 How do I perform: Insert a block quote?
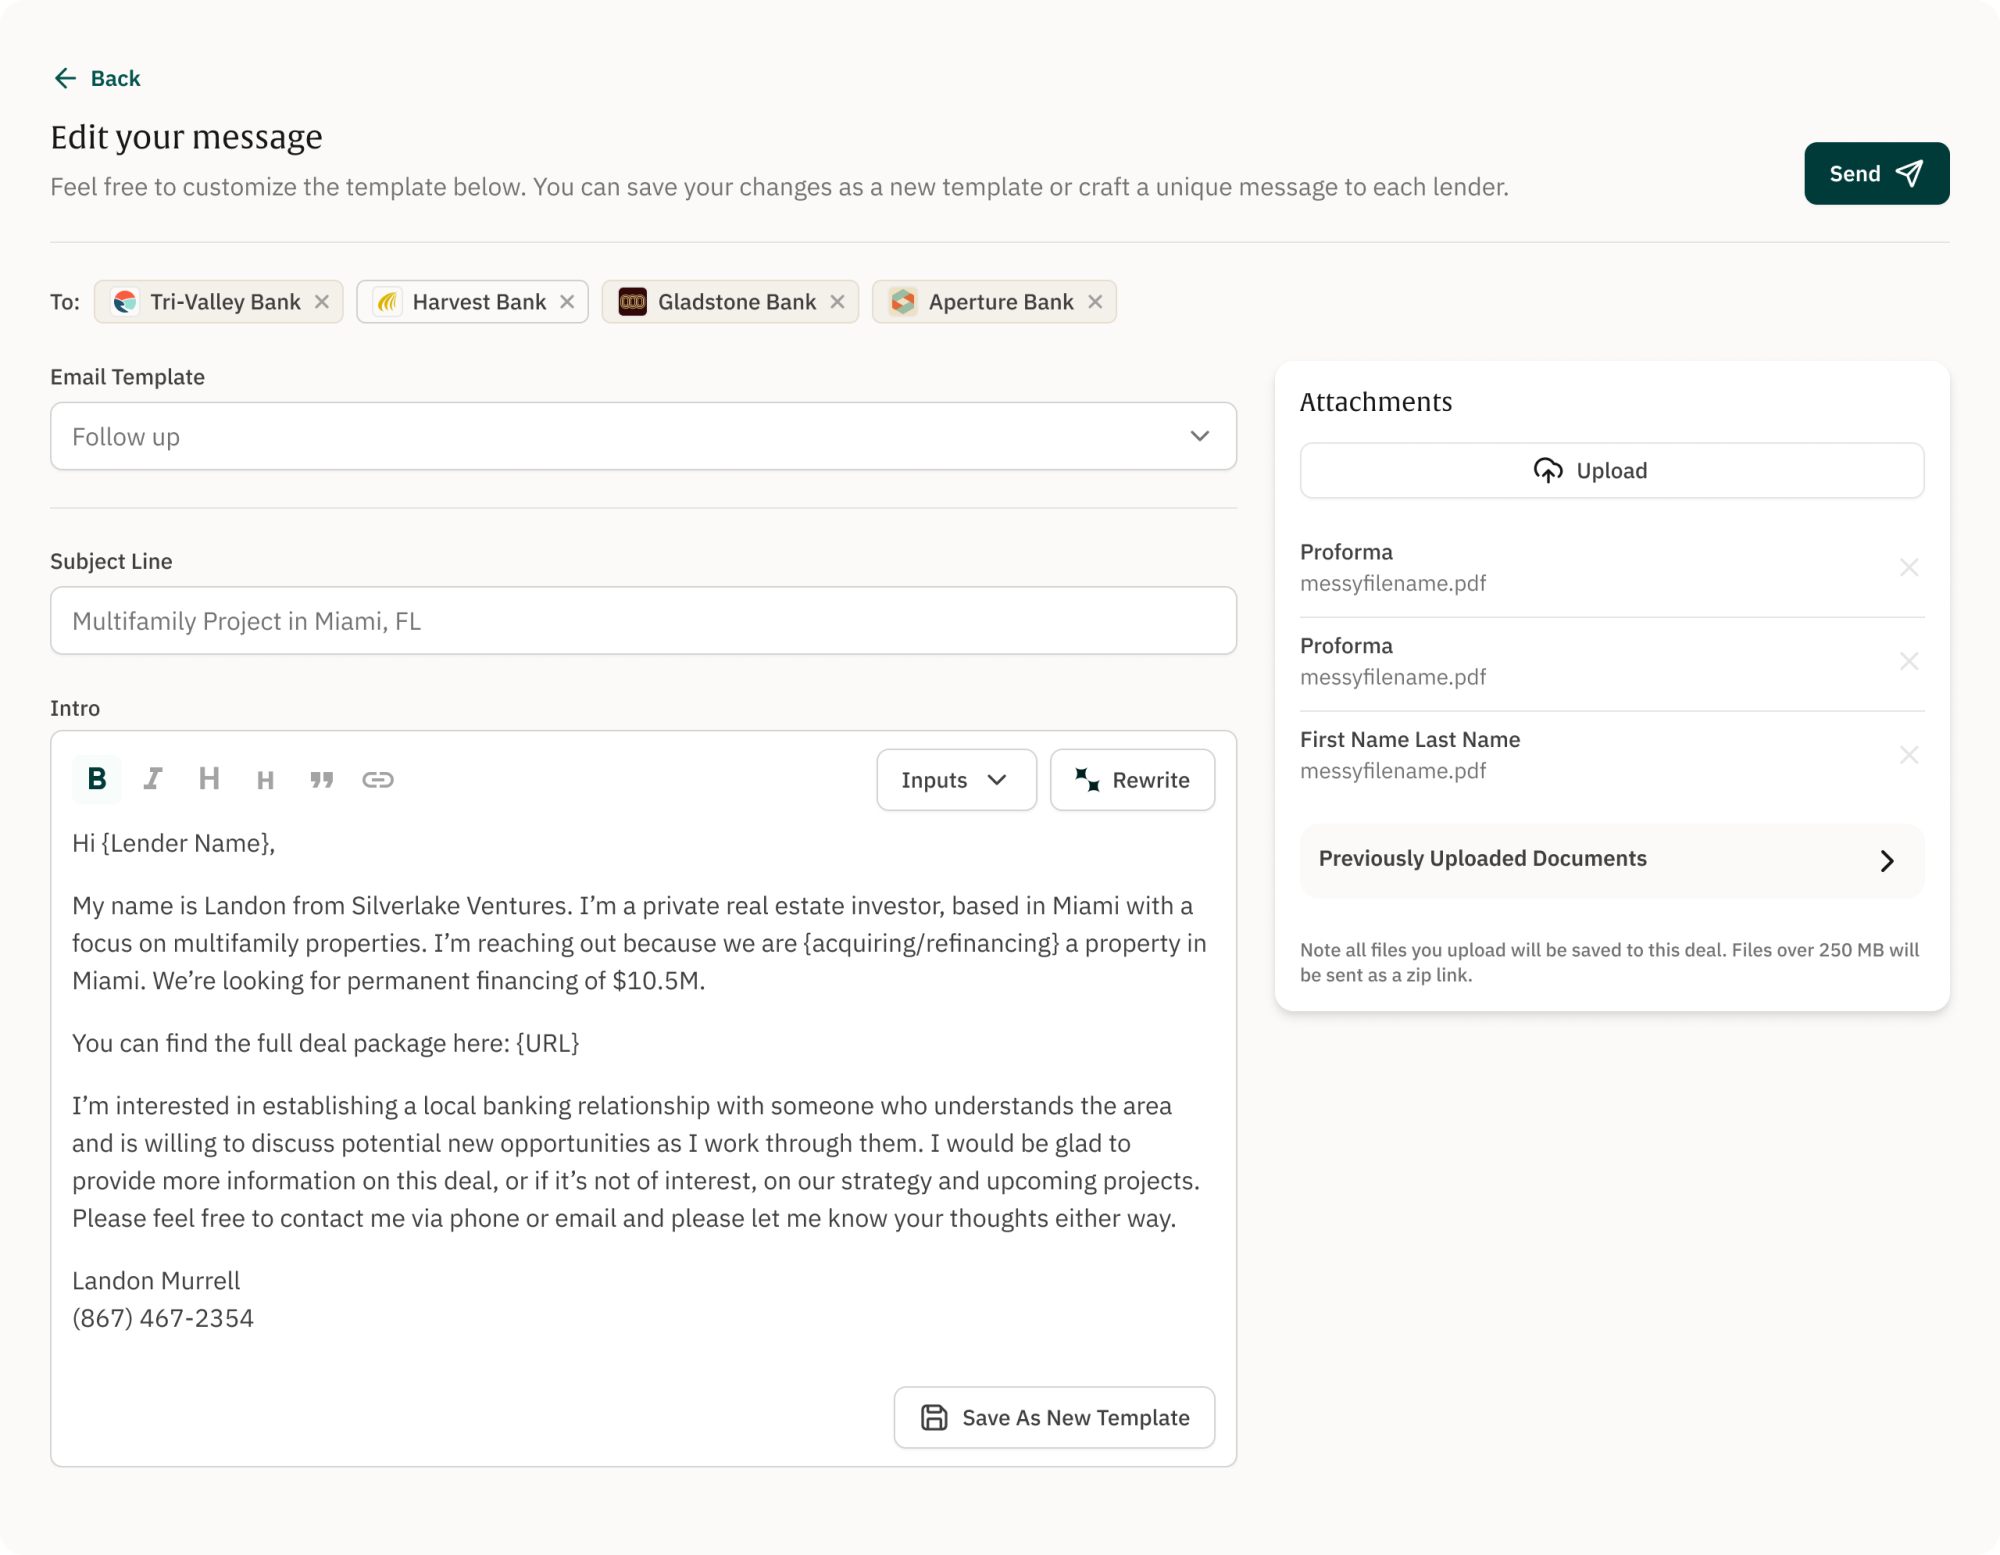point(321,780)
